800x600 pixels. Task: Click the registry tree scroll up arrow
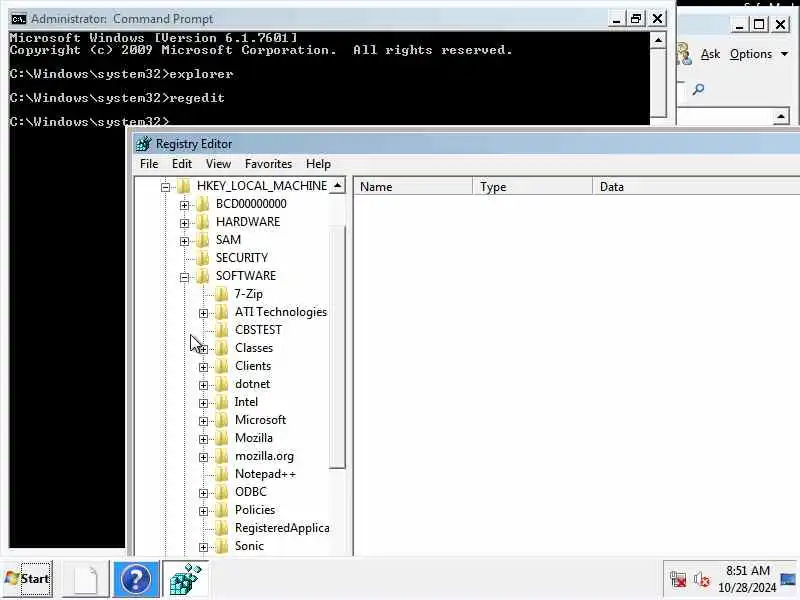point(337,186)
